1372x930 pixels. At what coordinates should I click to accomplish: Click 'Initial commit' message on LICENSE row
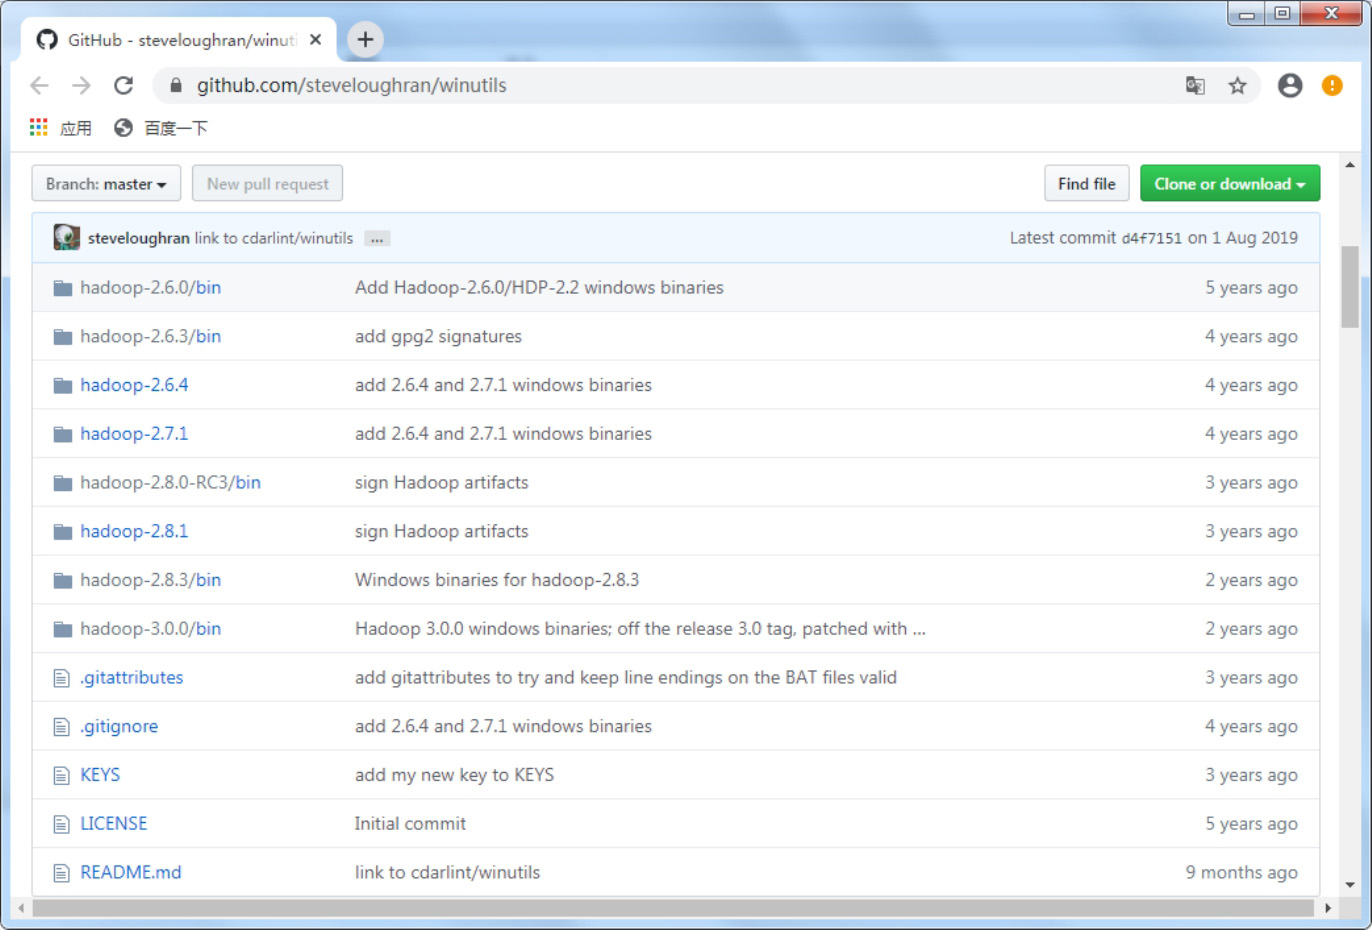point(410,824)
